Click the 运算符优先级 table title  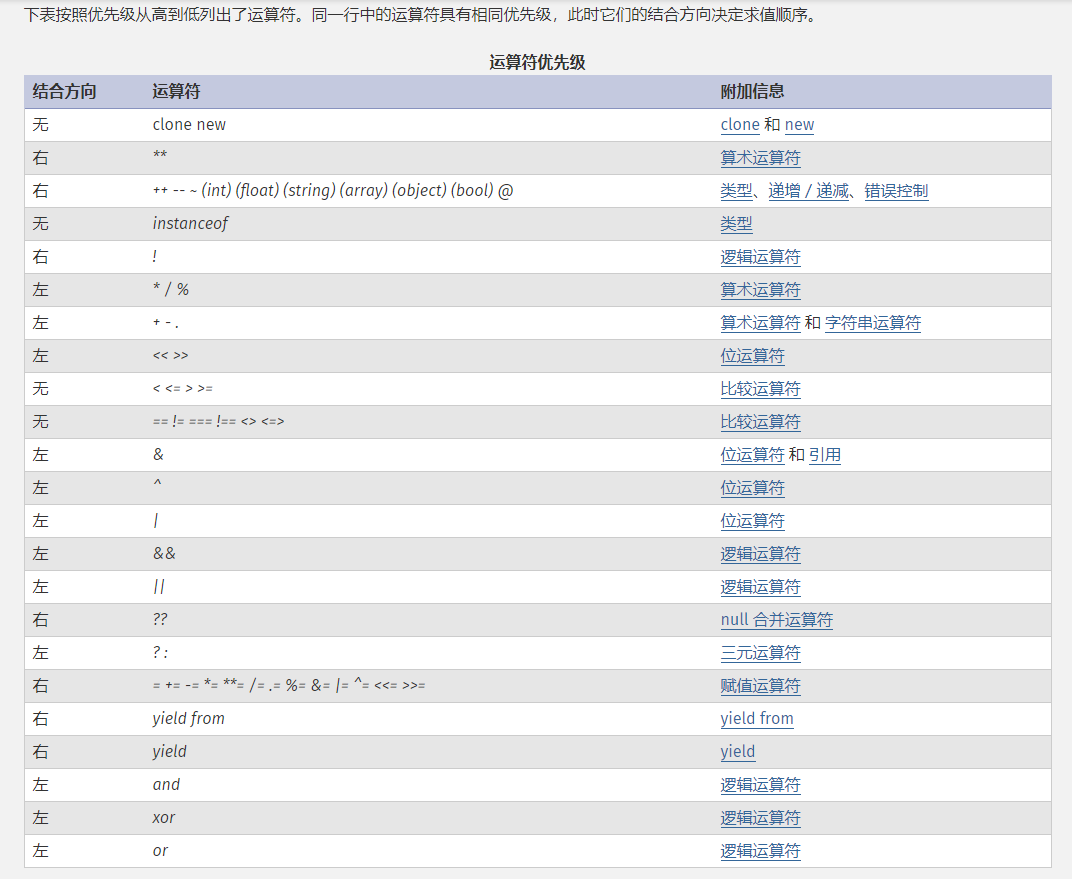[537, 62]
